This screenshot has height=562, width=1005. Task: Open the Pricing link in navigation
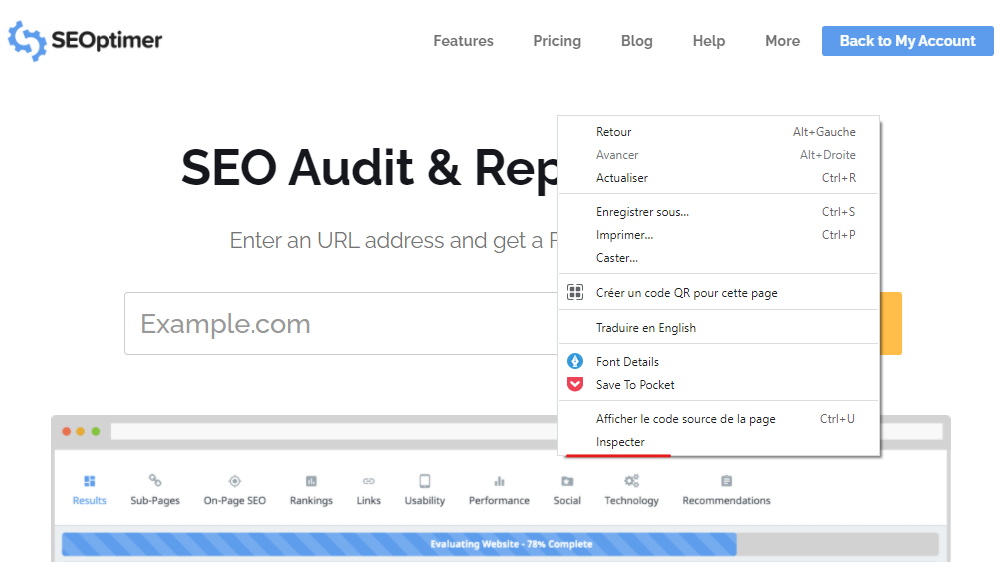(x=557, y=41)
